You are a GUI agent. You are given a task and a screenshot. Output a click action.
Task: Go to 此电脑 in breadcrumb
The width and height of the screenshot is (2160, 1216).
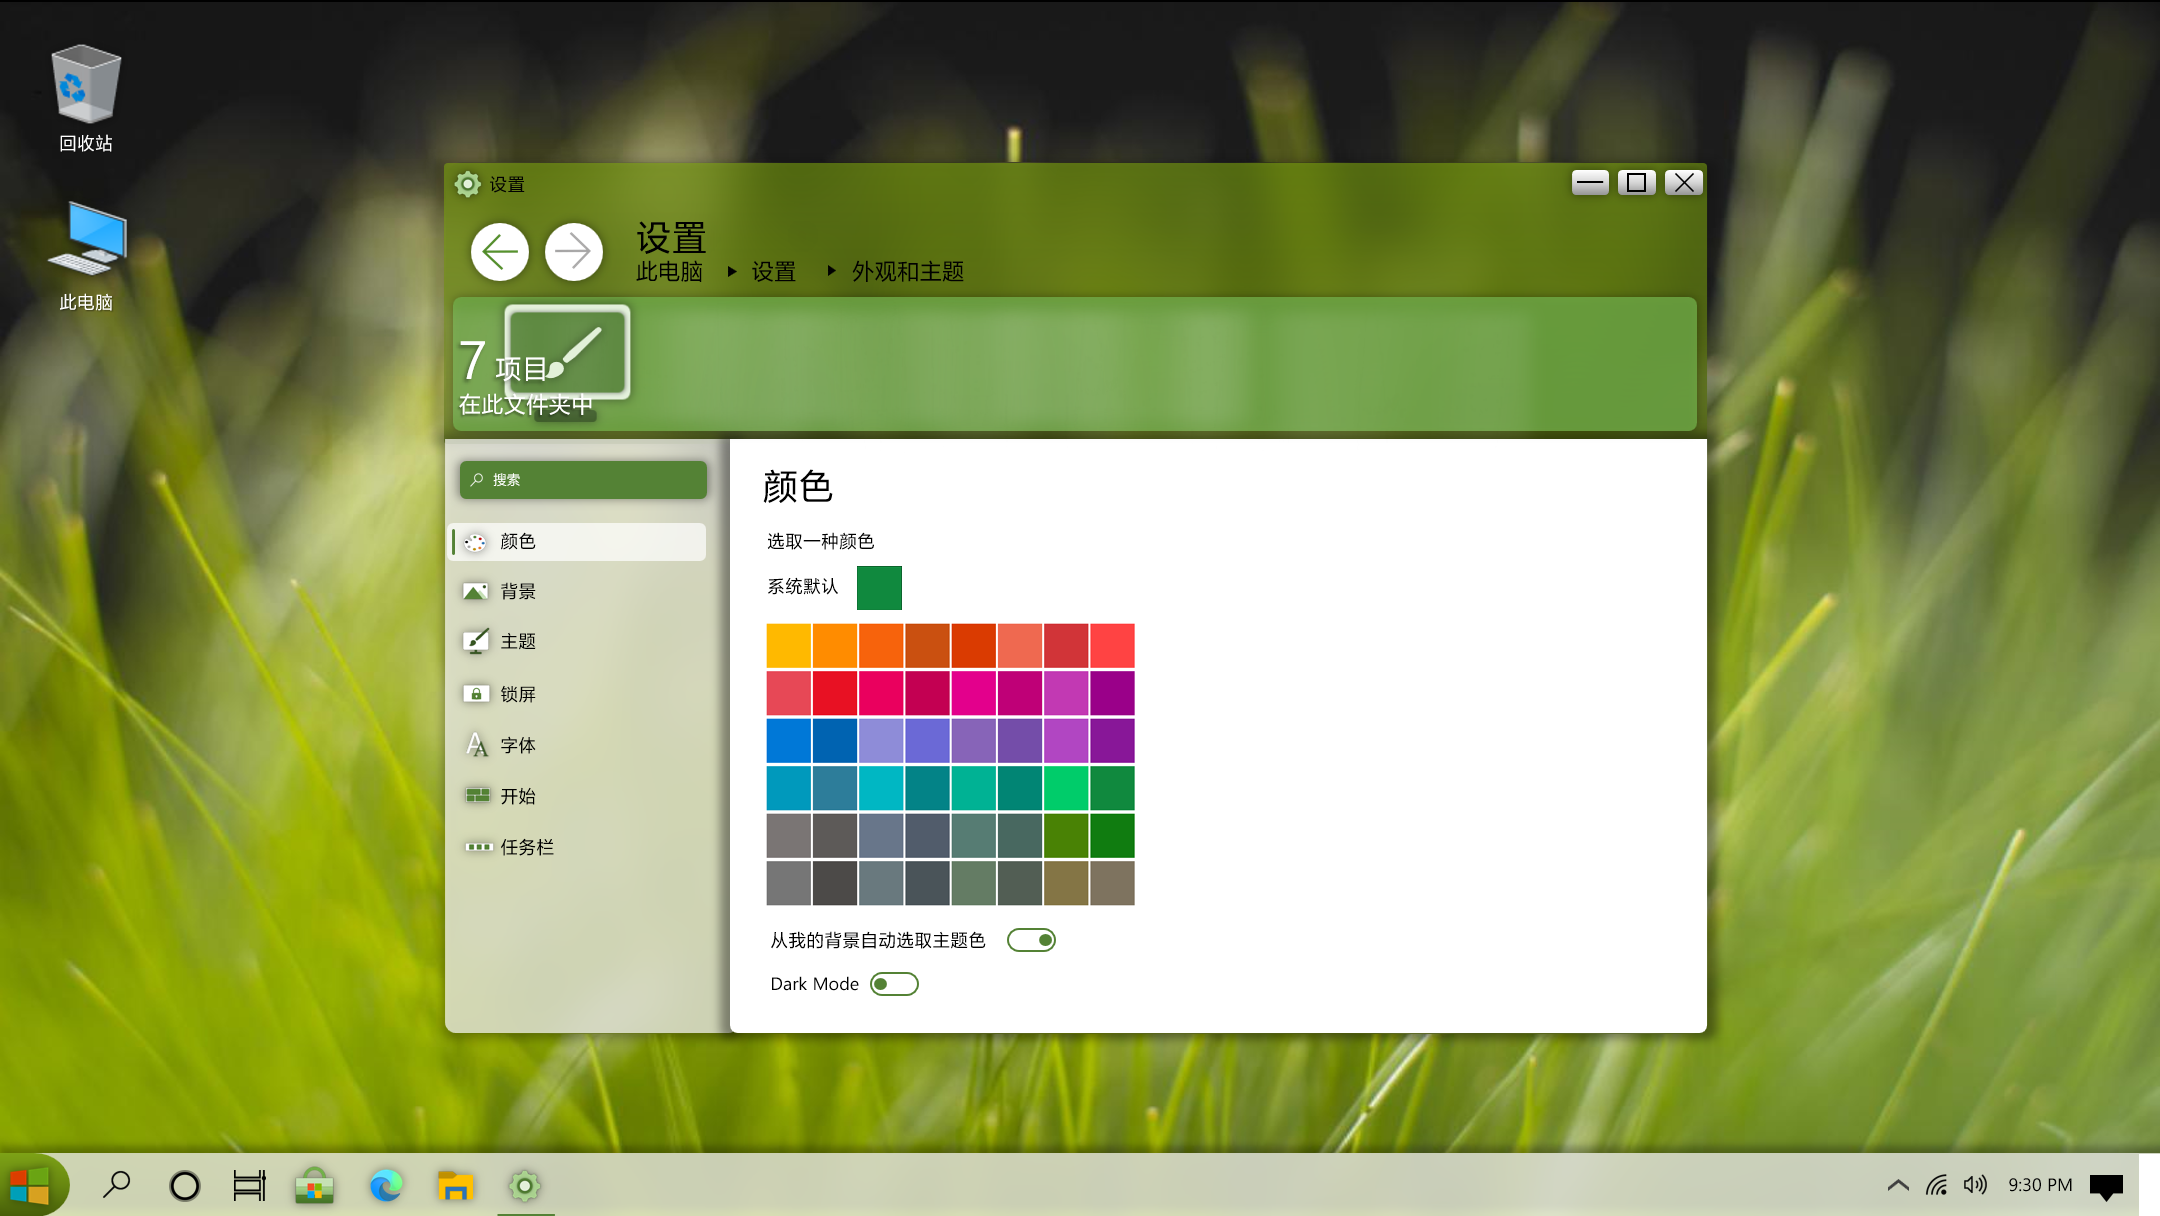point(669,272)
